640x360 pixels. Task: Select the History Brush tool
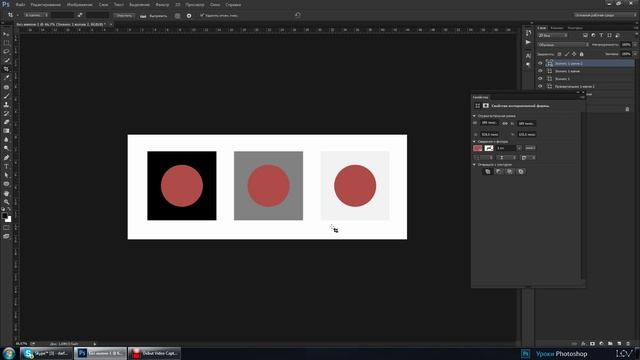click(x=6, y=113)
